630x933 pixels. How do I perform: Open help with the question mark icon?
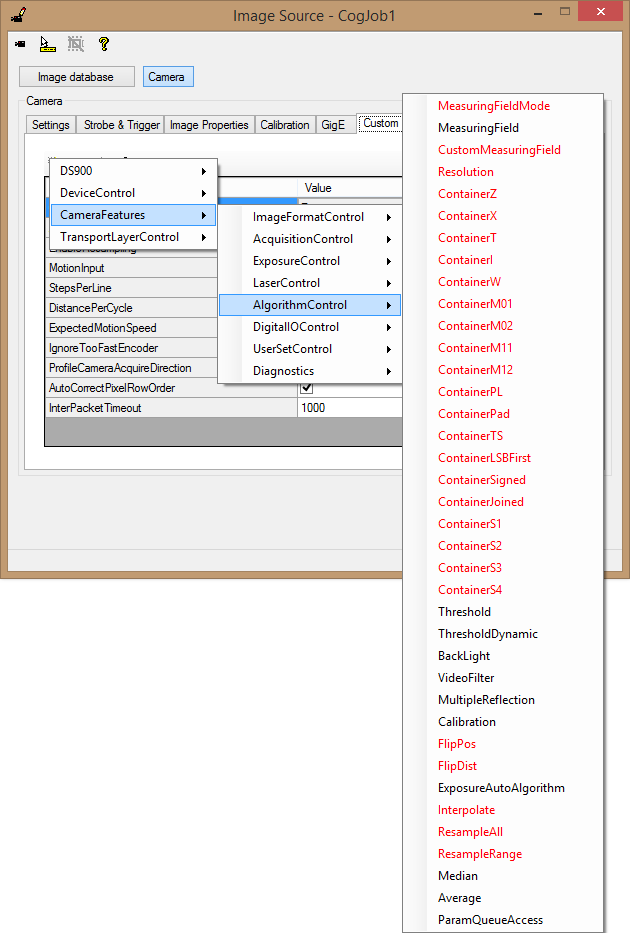point(103,44)
